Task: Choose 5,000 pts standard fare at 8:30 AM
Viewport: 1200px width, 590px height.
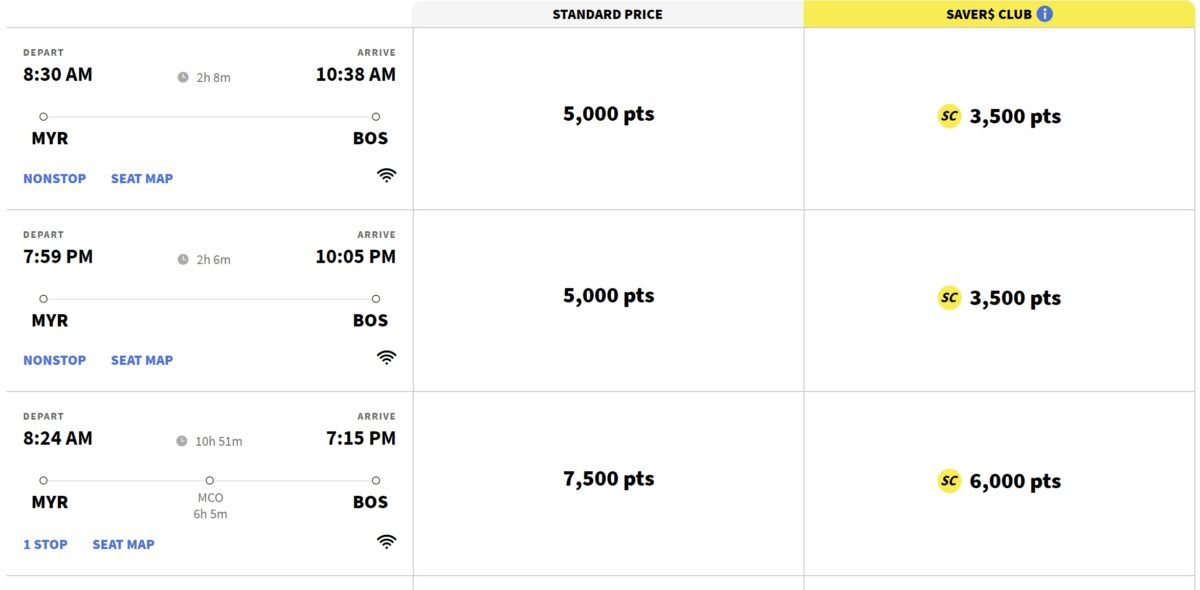Action: [608, 114]
